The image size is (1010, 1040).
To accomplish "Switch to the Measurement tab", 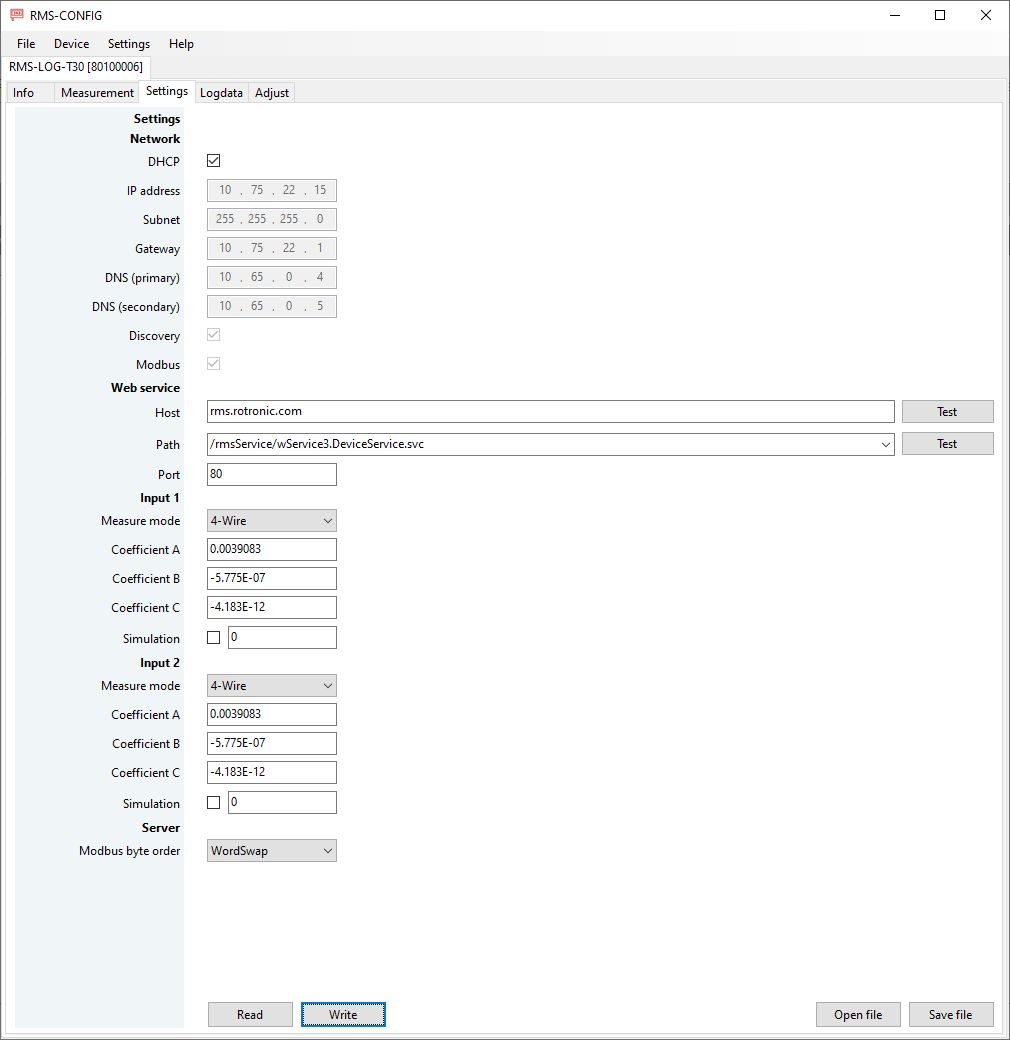I will tap(97, 93).
